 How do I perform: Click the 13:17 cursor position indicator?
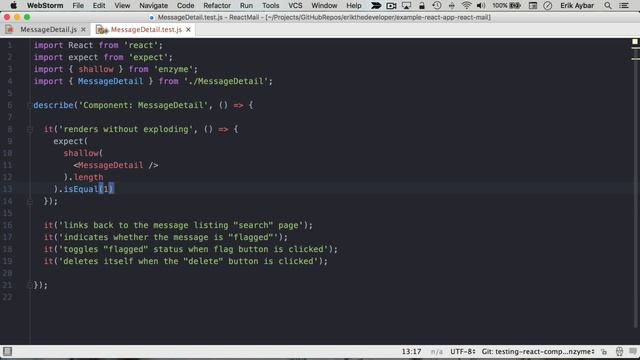pyautogui.click(x=411, y=351)
